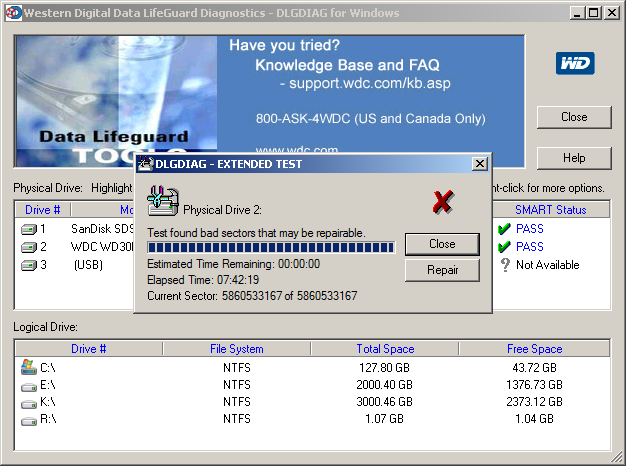Click the Repair button in Extended Test dialog
The height and width of the screenshot is (466, 626).
click(442, 270)
